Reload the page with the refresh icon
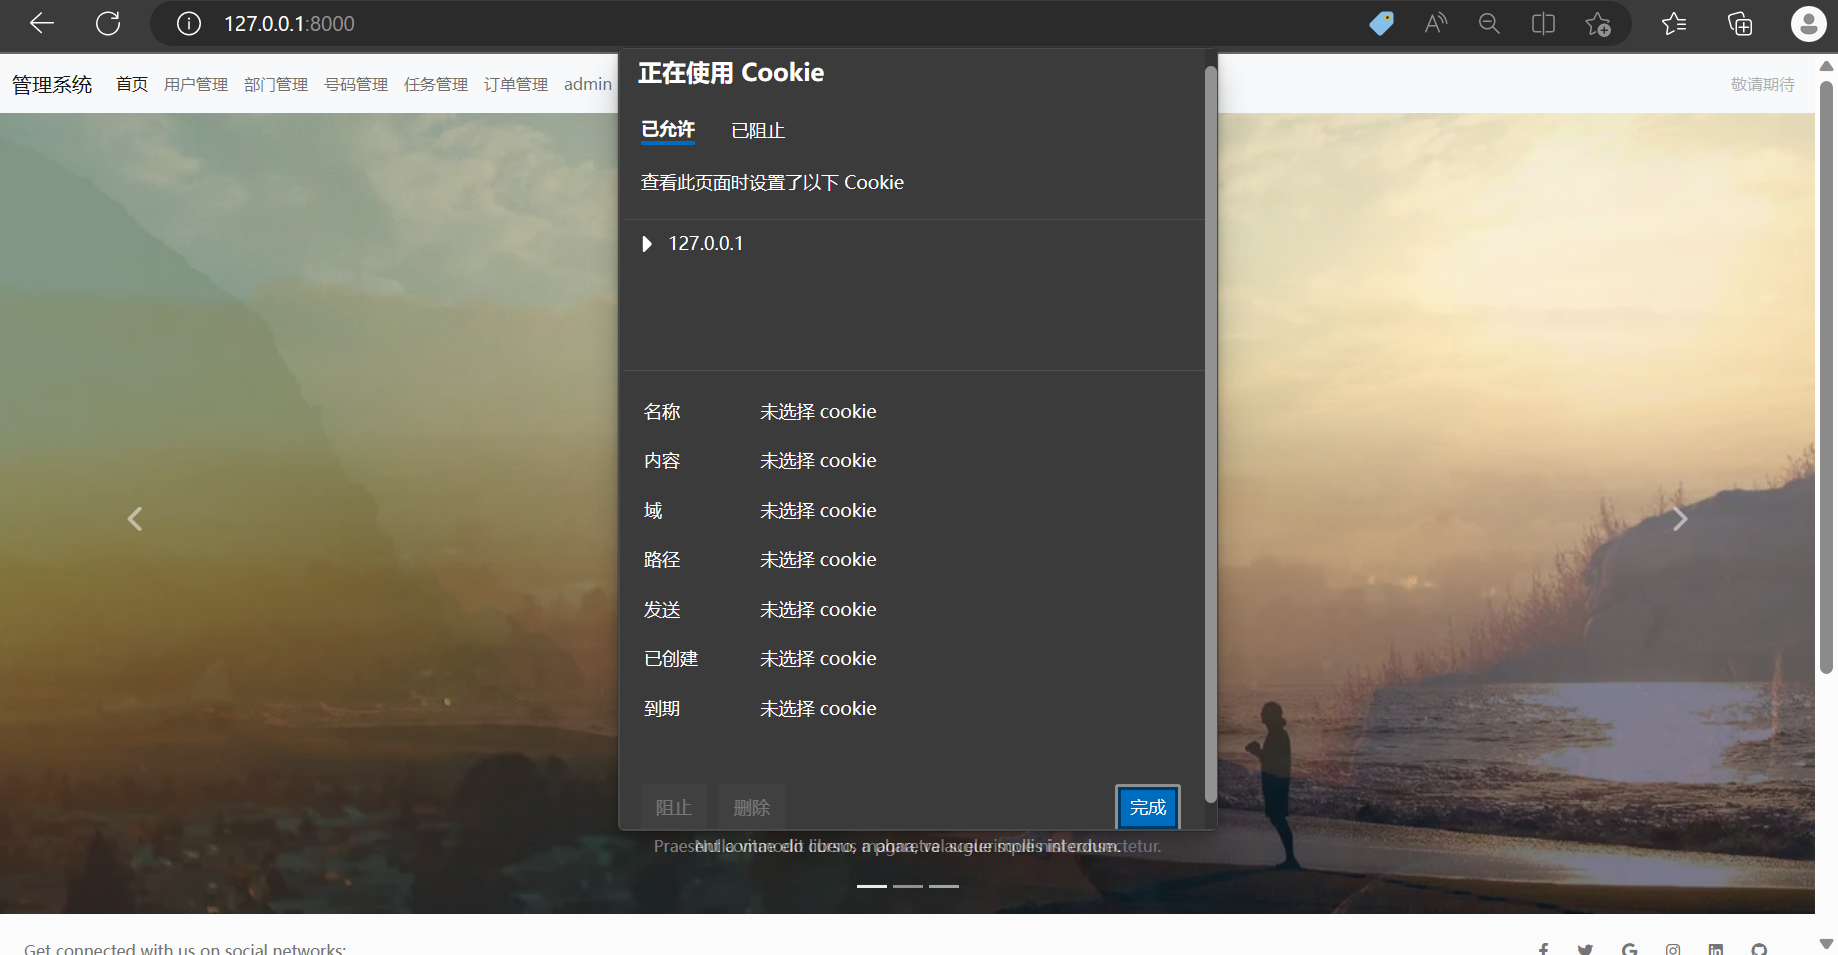 [x=108, y=23]
